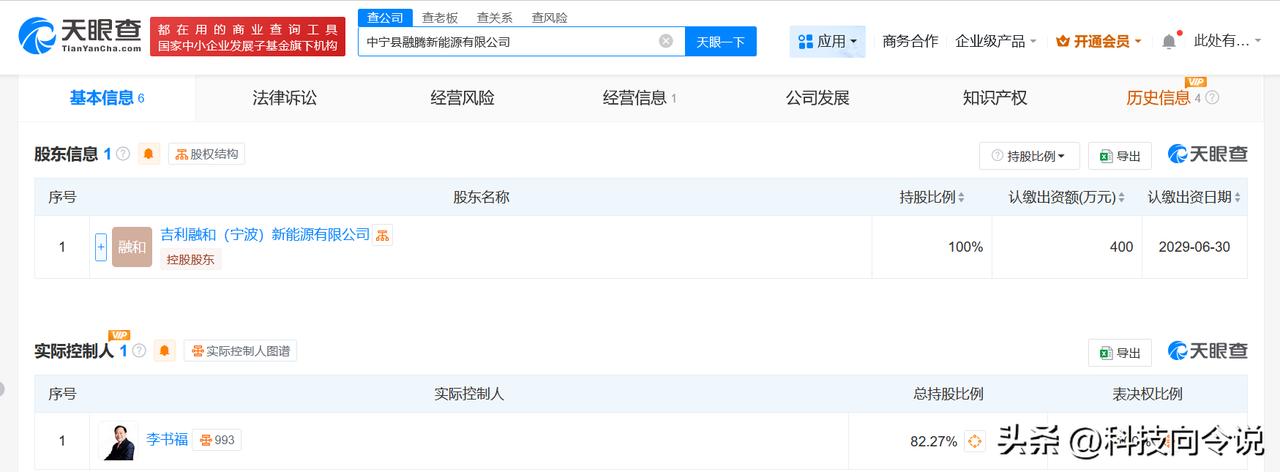
Task: Click the 控股股东 tag
Action: tap(191, 259)
